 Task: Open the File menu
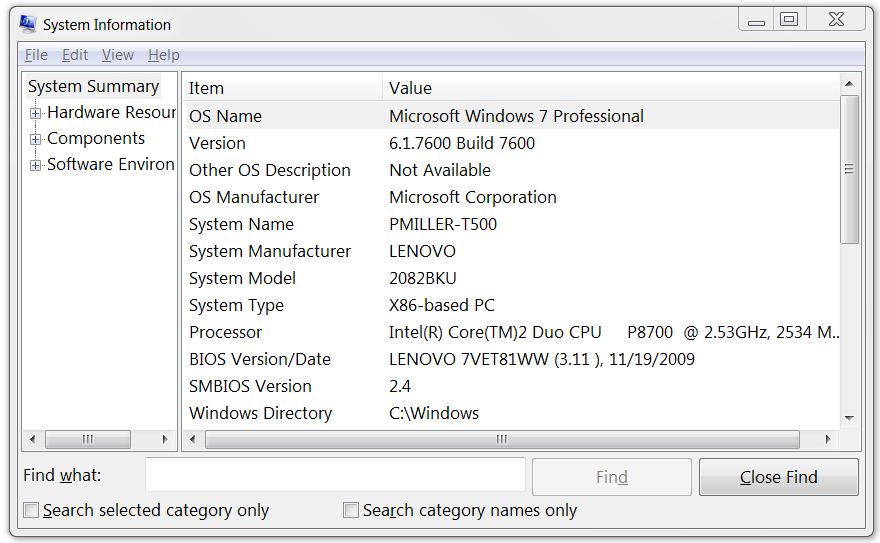(36, 55)
